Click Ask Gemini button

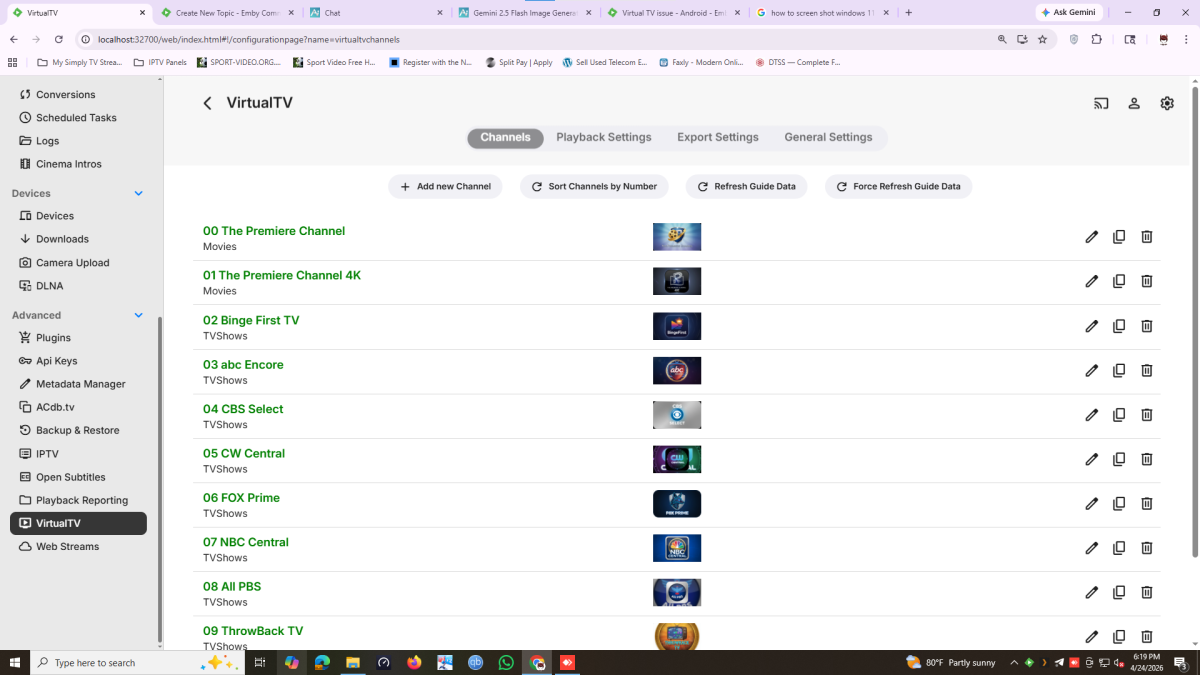(x=1069, y=13)
